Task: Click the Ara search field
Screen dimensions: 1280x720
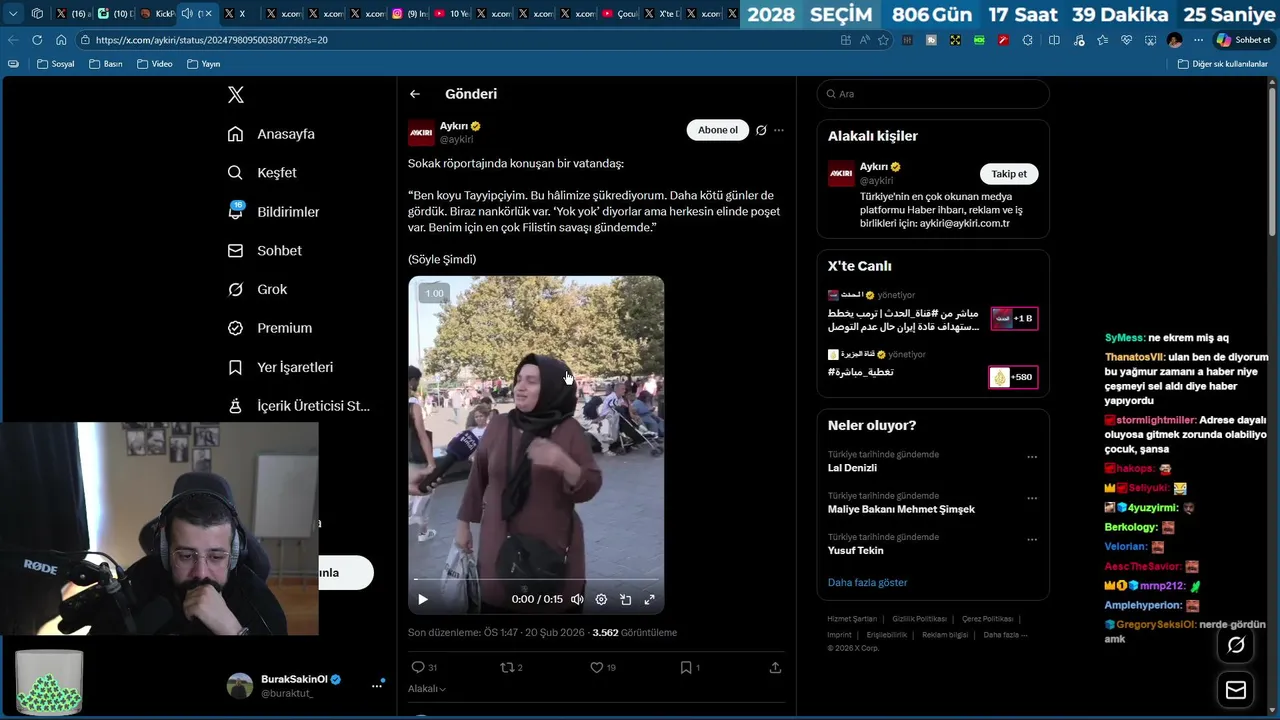Action: coord(933,94)
